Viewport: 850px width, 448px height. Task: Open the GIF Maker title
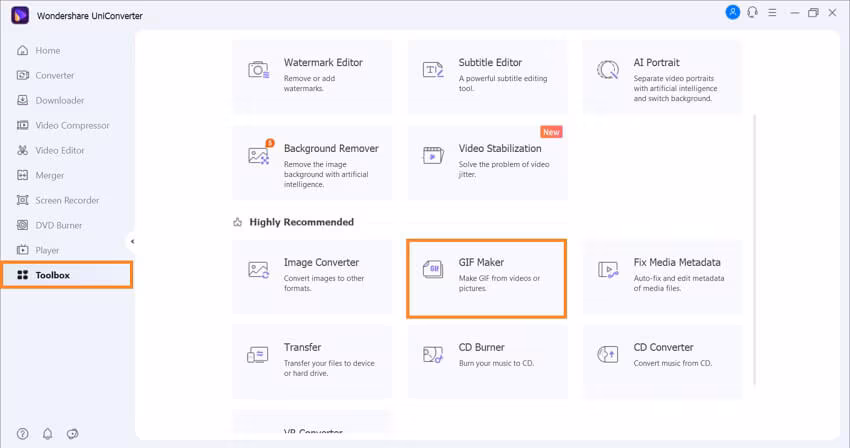(481, 262)
